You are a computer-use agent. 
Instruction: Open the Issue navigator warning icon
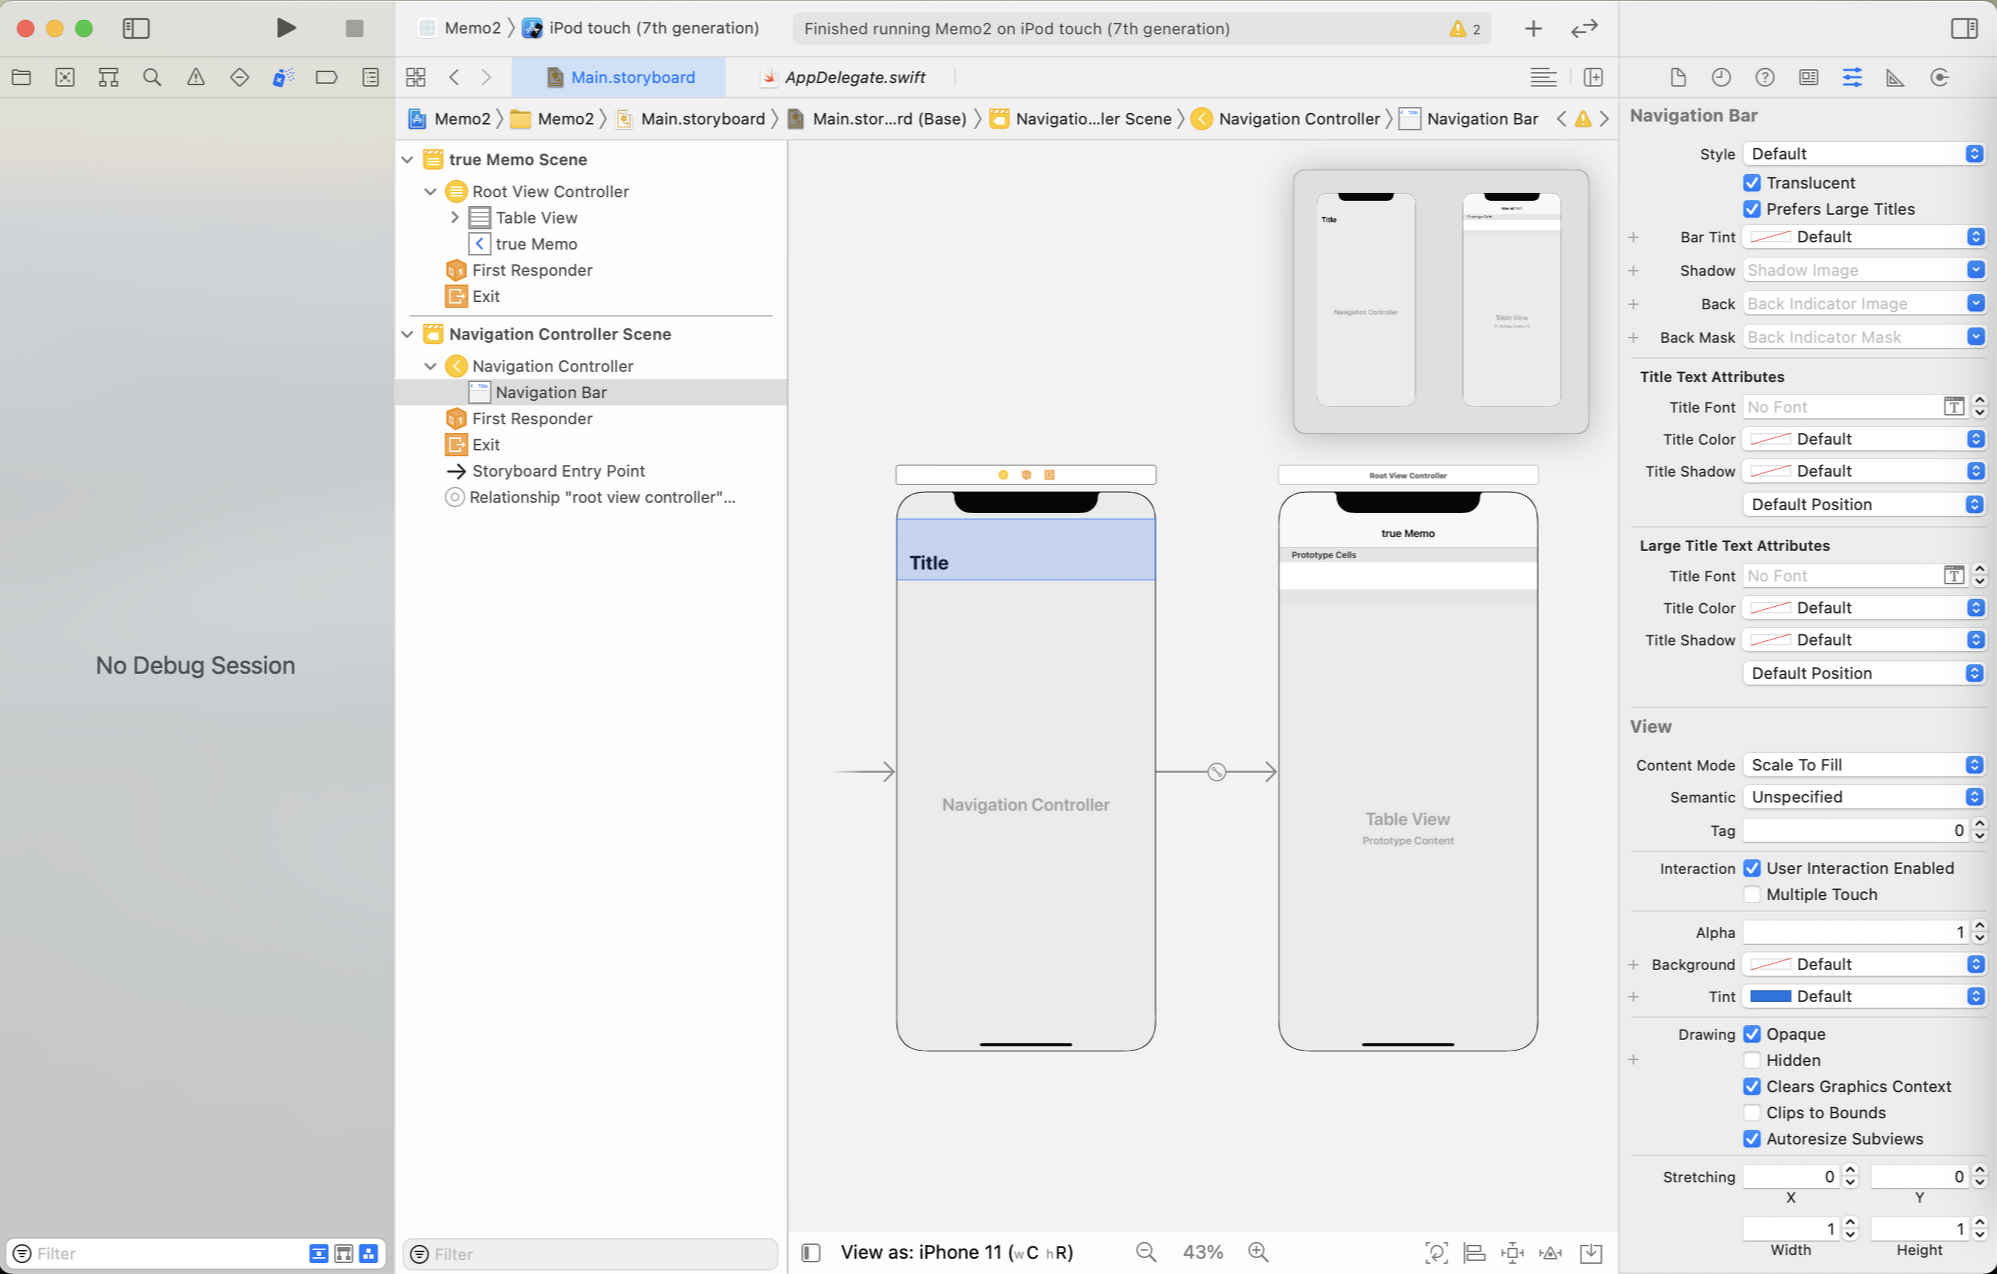tap(196, 77)
